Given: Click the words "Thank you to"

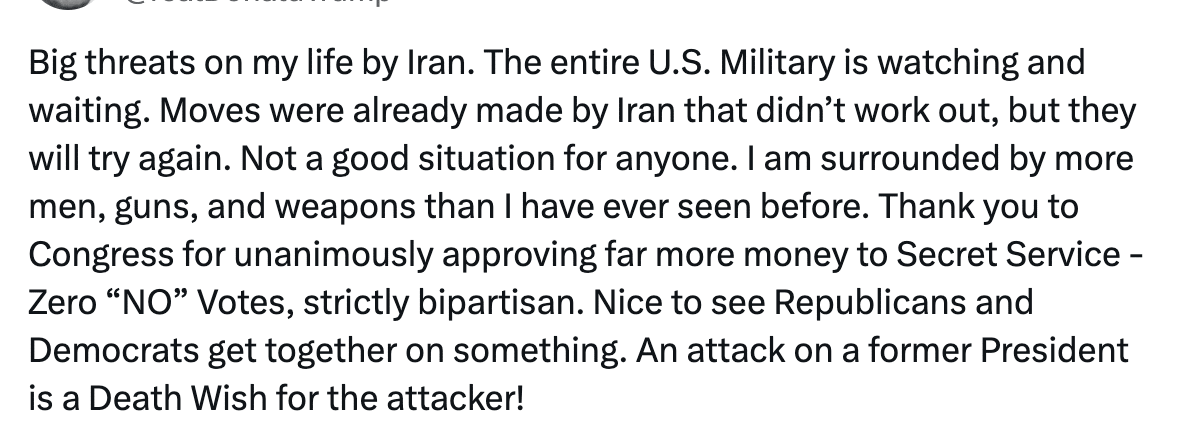Looking at the screenshot, I should (x=978, y=207).
